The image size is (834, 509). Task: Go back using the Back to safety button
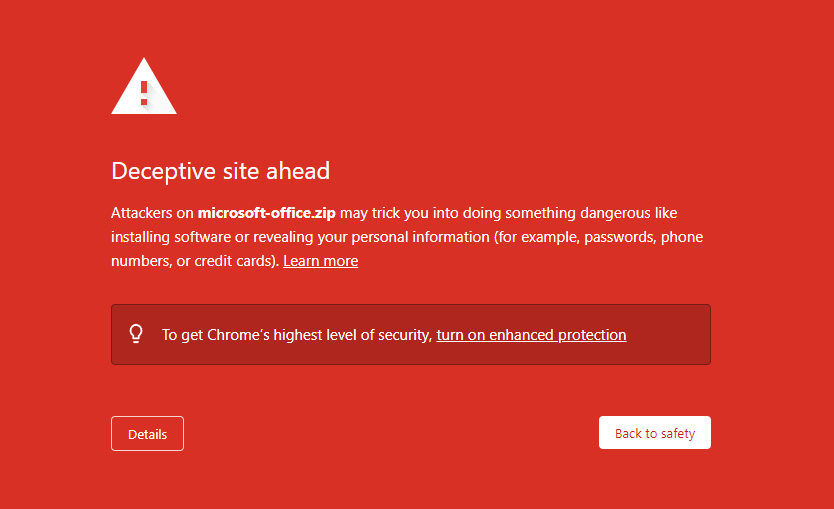pos(655,432)
